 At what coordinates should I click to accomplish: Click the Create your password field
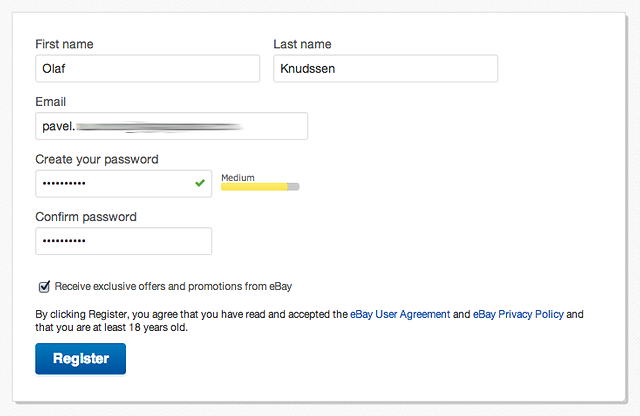tap(123, 184)
